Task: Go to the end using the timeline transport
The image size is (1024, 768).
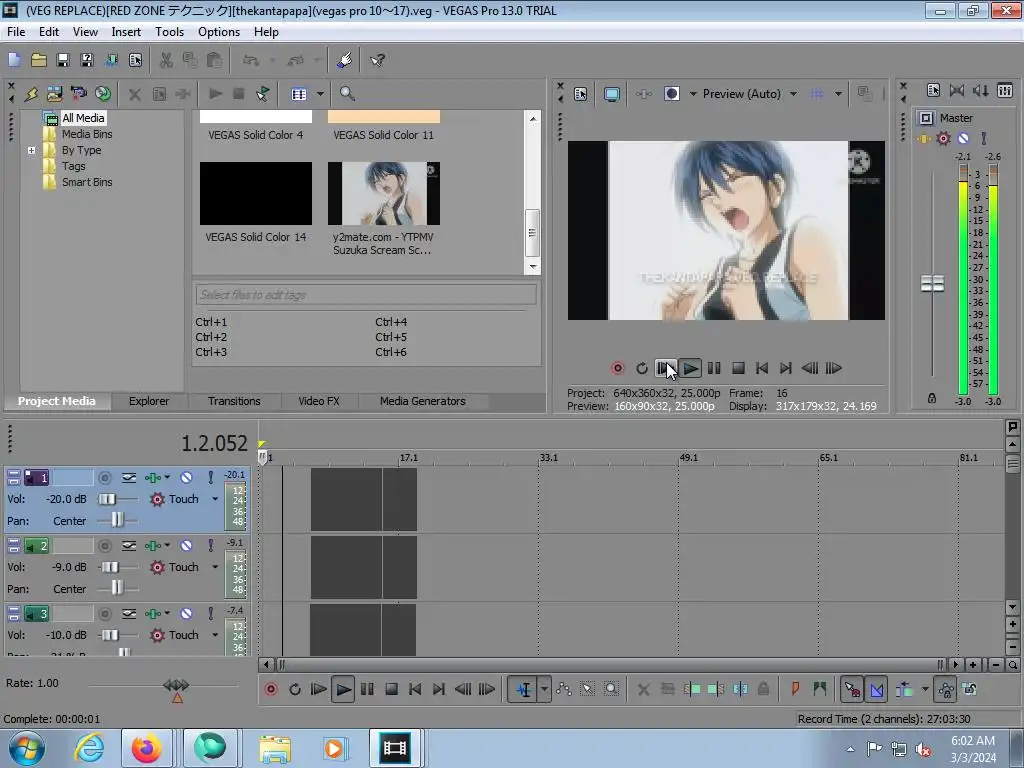Action: point(439,690)
